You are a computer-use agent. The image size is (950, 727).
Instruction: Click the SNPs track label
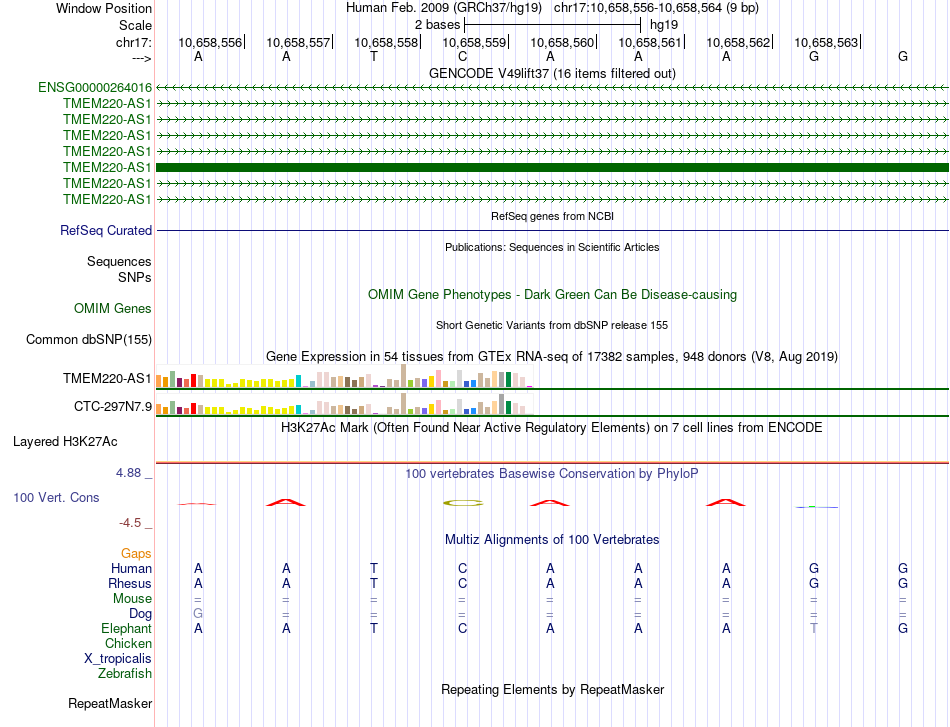click(x=135, y=277)
